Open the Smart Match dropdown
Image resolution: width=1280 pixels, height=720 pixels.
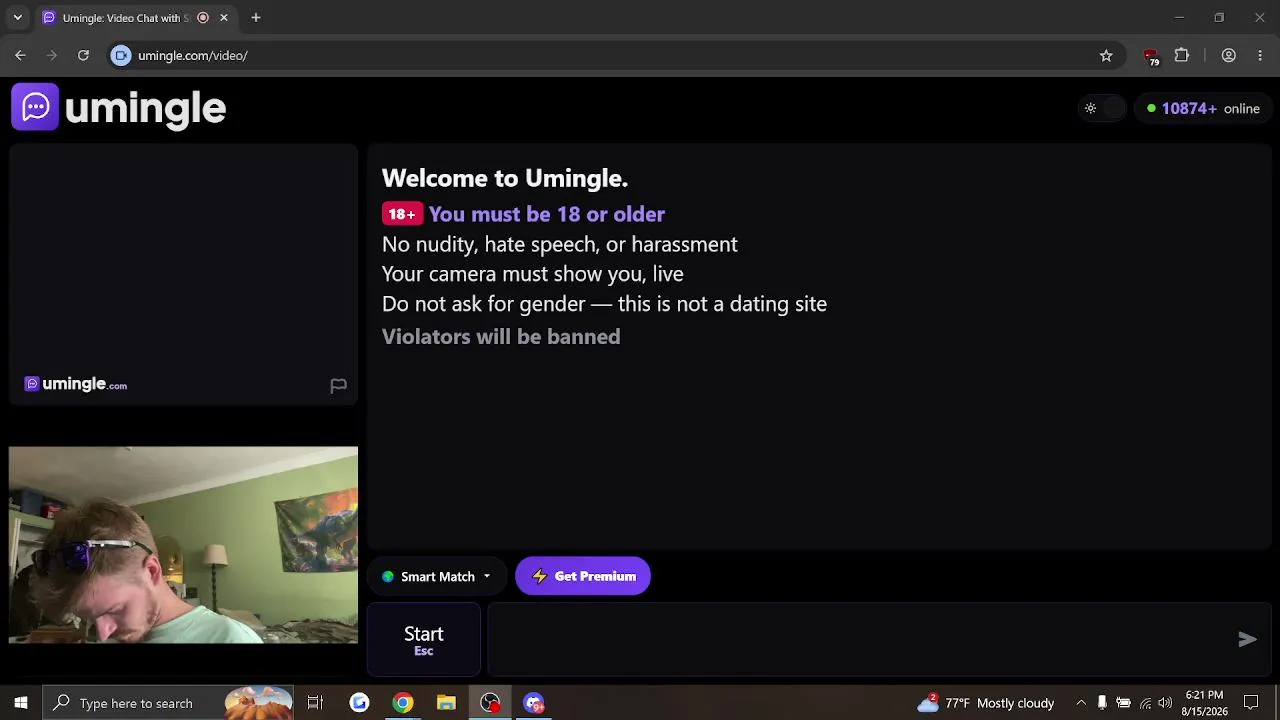pos(436,576)
